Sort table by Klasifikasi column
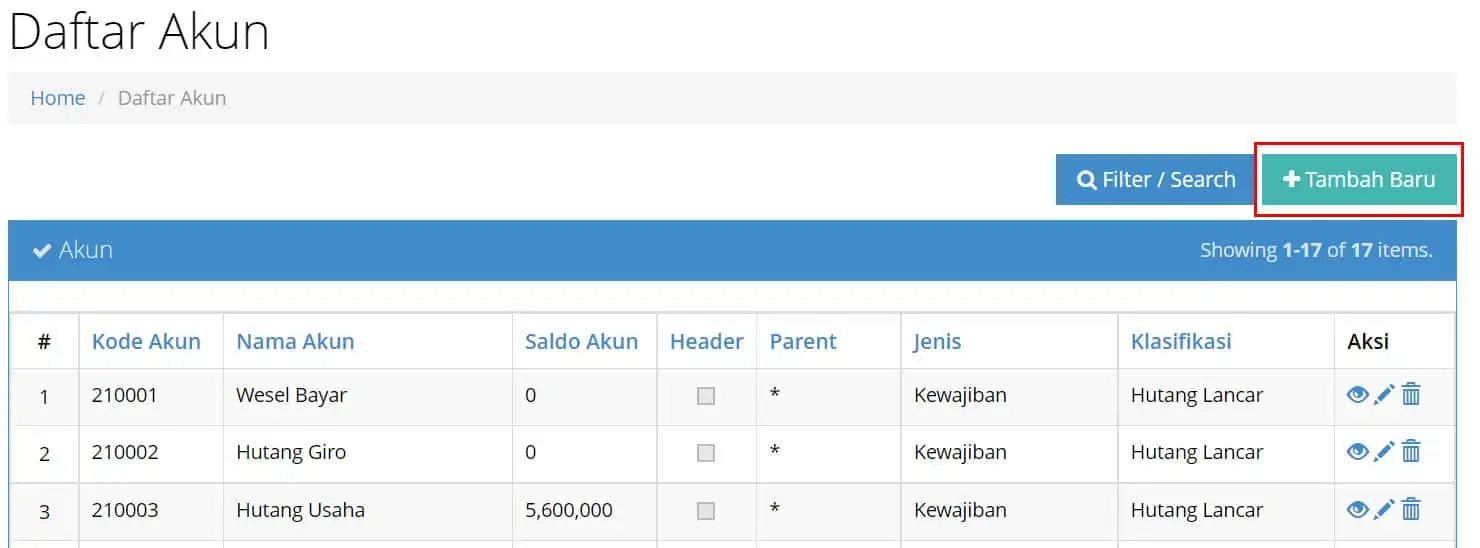Image resolution: width=1480 pixels, height=548 pixels. click(x=1181, y=341)
